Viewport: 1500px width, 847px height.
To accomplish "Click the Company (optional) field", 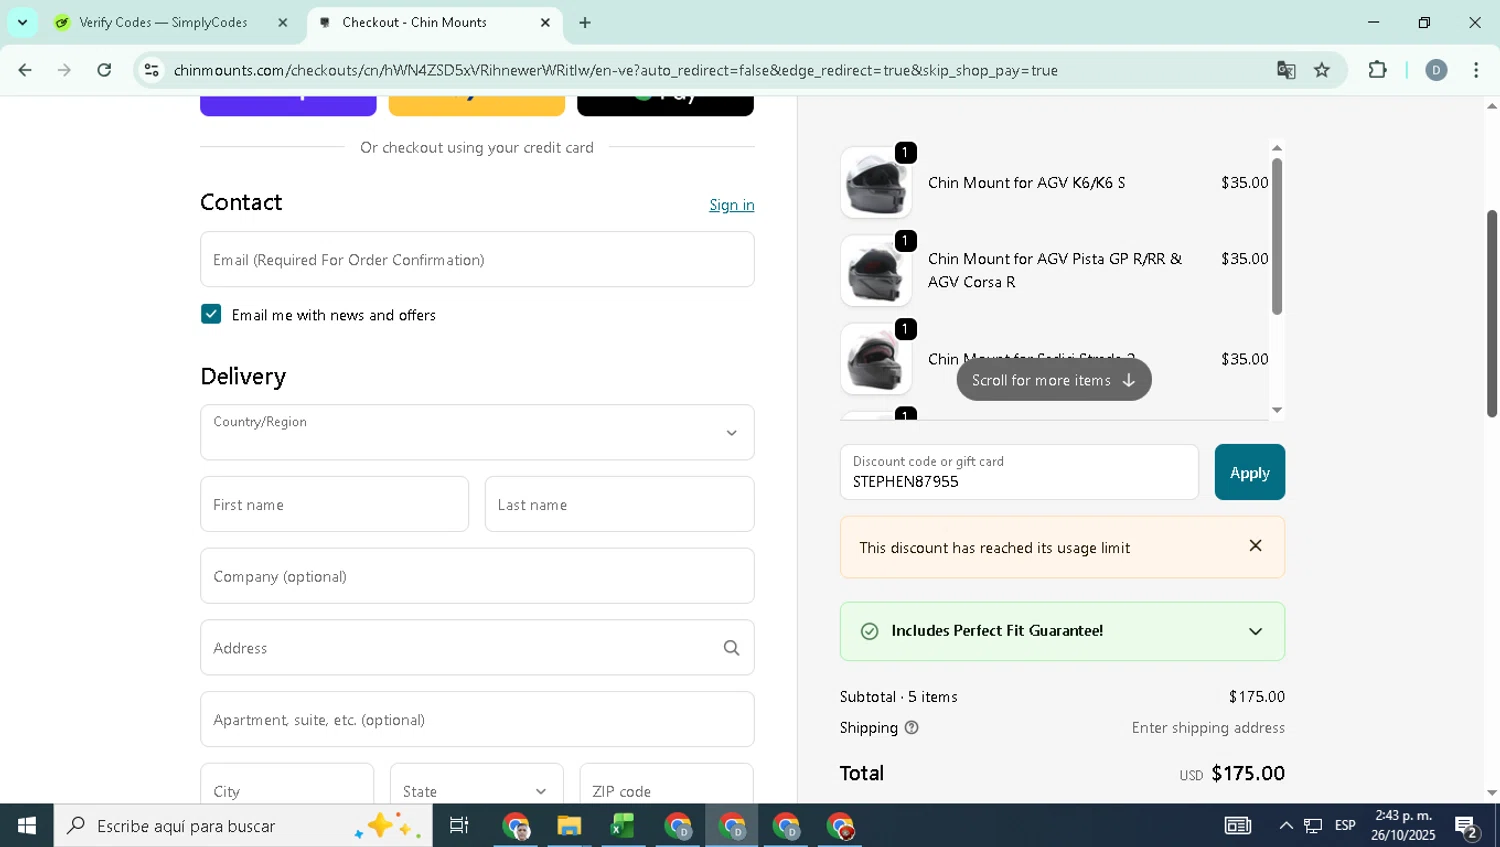I will pos(477,576).
